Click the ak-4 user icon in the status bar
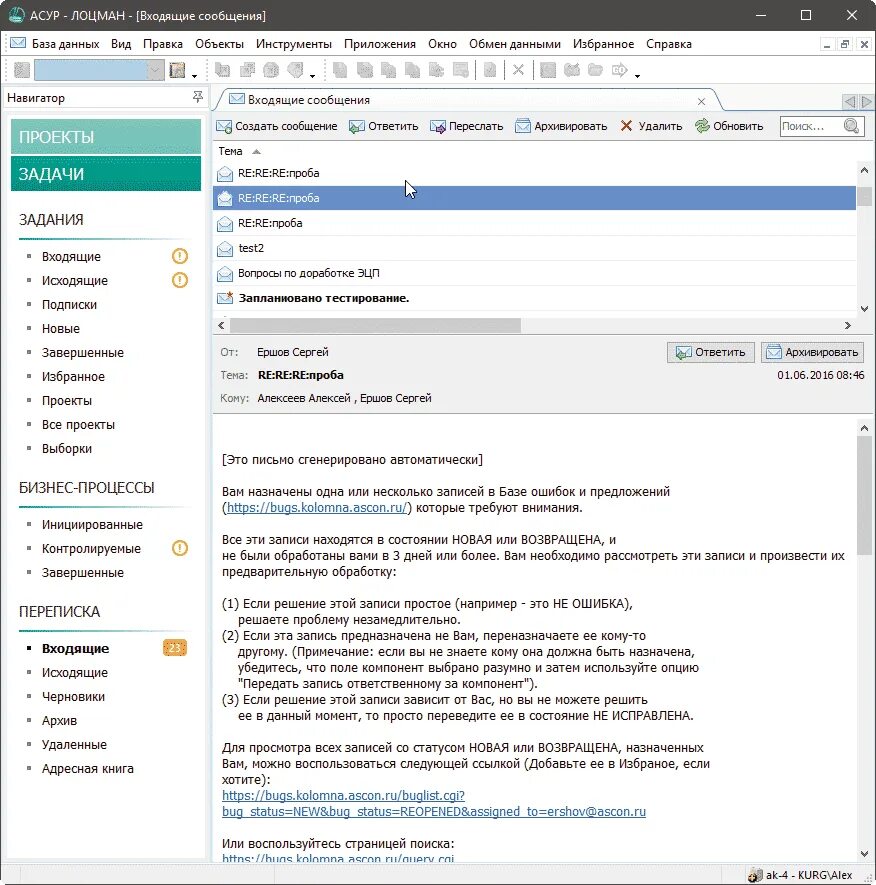 click(755, 875)
